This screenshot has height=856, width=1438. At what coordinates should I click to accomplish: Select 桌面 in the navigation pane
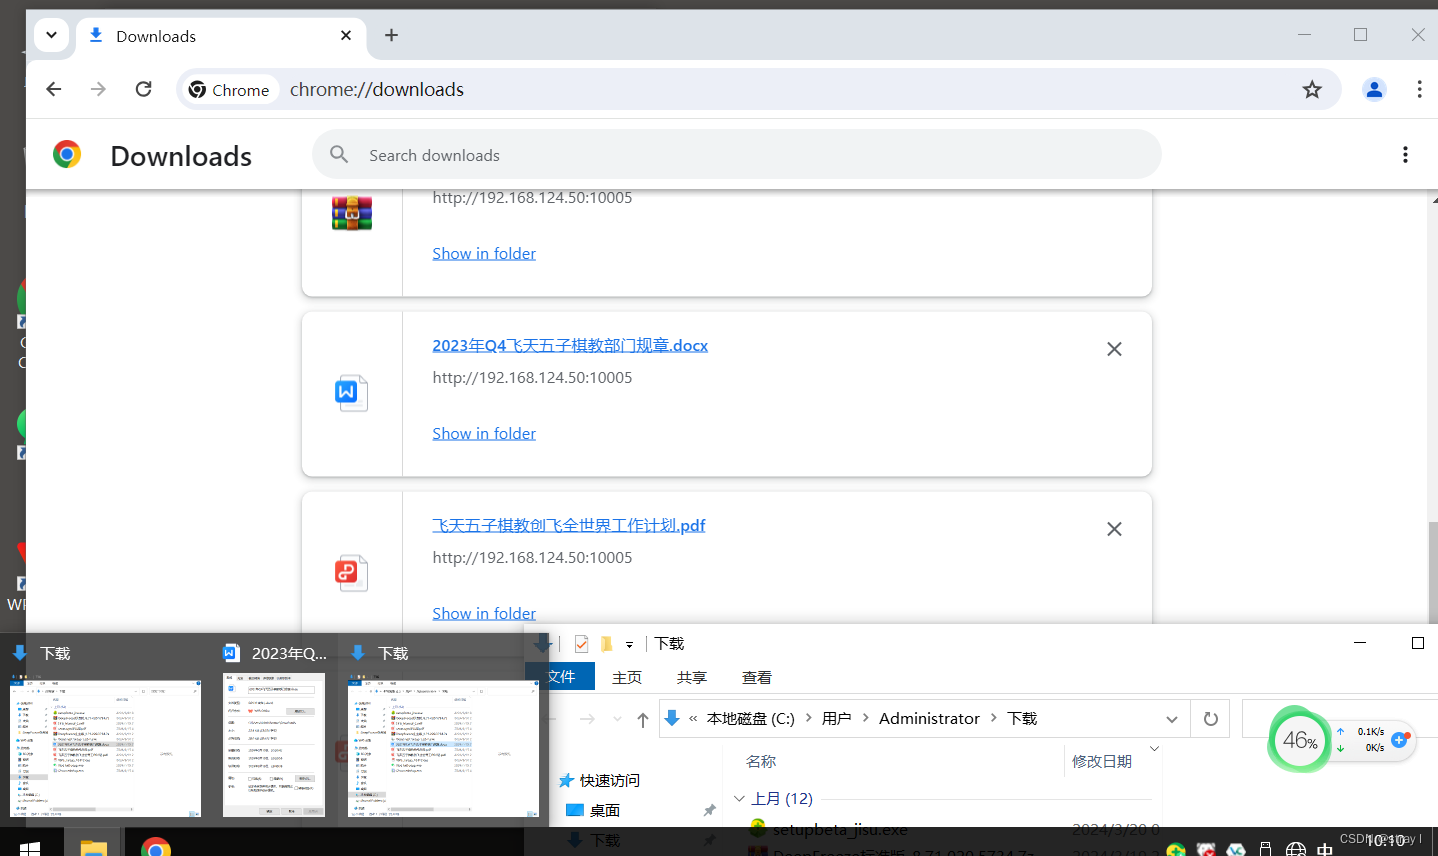[x=604, y=811]
